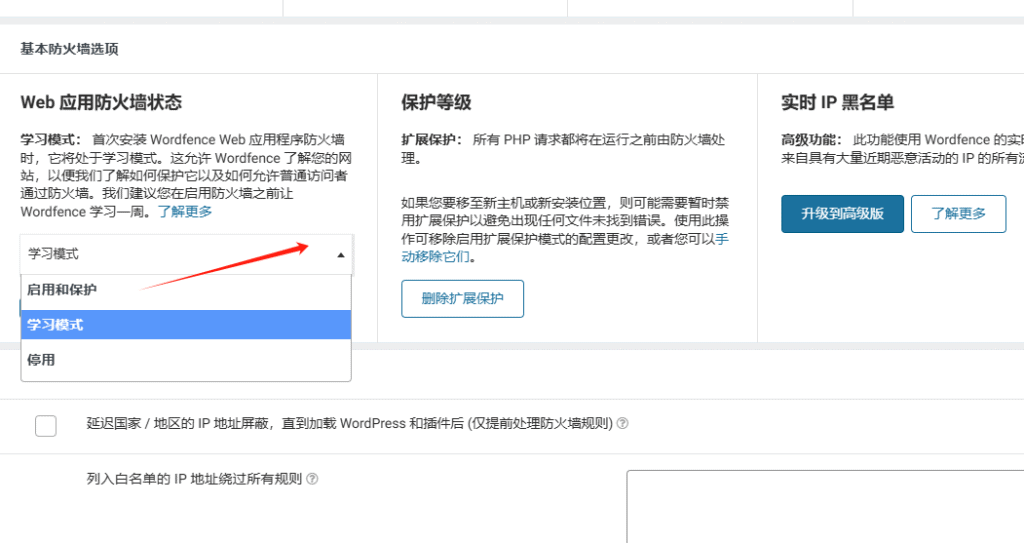
Task: Click 基本防火墙选项 section header
Action: pyautogui.click(x=69, y=49)
